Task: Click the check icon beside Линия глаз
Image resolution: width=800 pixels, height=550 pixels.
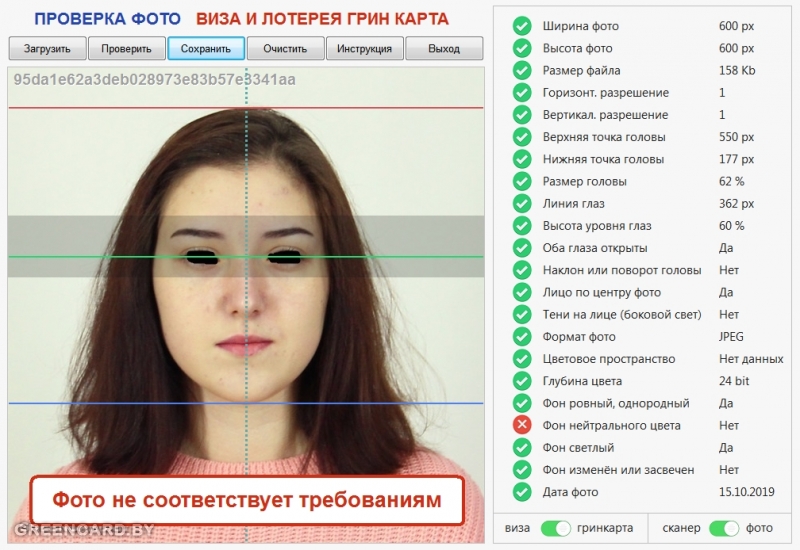Action: click(x=522, y=204)
